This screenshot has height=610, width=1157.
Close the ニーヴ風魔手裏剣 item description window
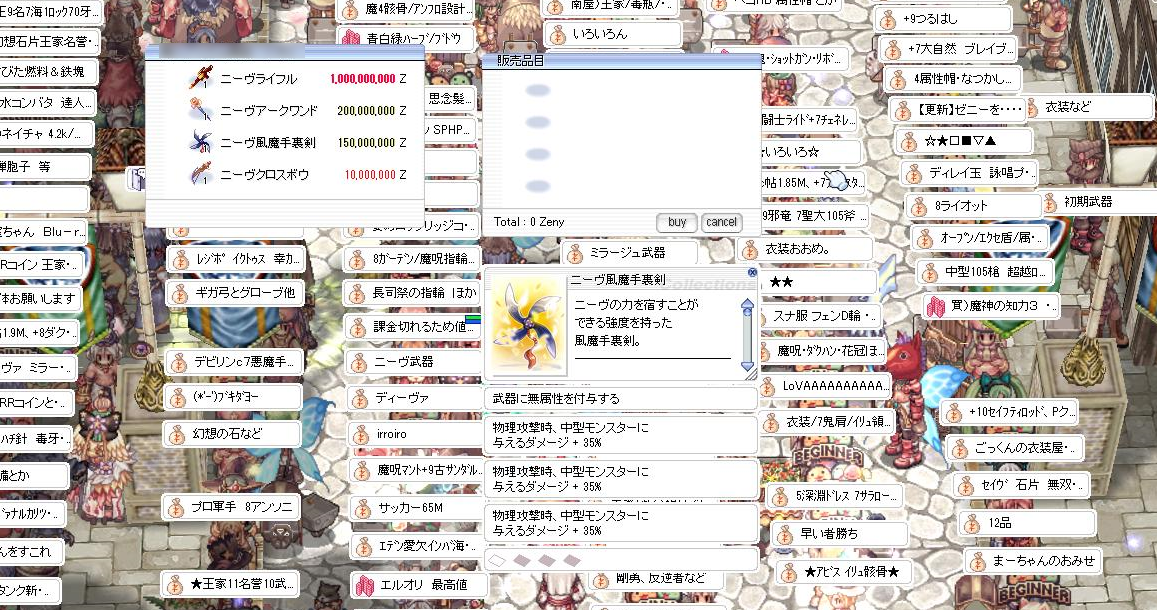click(x=751, y=272)
